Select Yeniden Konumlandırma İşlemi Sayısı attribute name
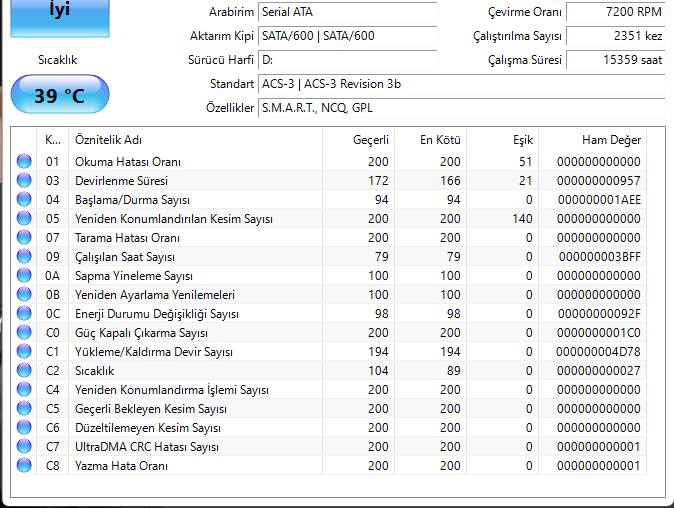This screenshot has width=674, height=508. pyautogui.click(x=172, y=390)
